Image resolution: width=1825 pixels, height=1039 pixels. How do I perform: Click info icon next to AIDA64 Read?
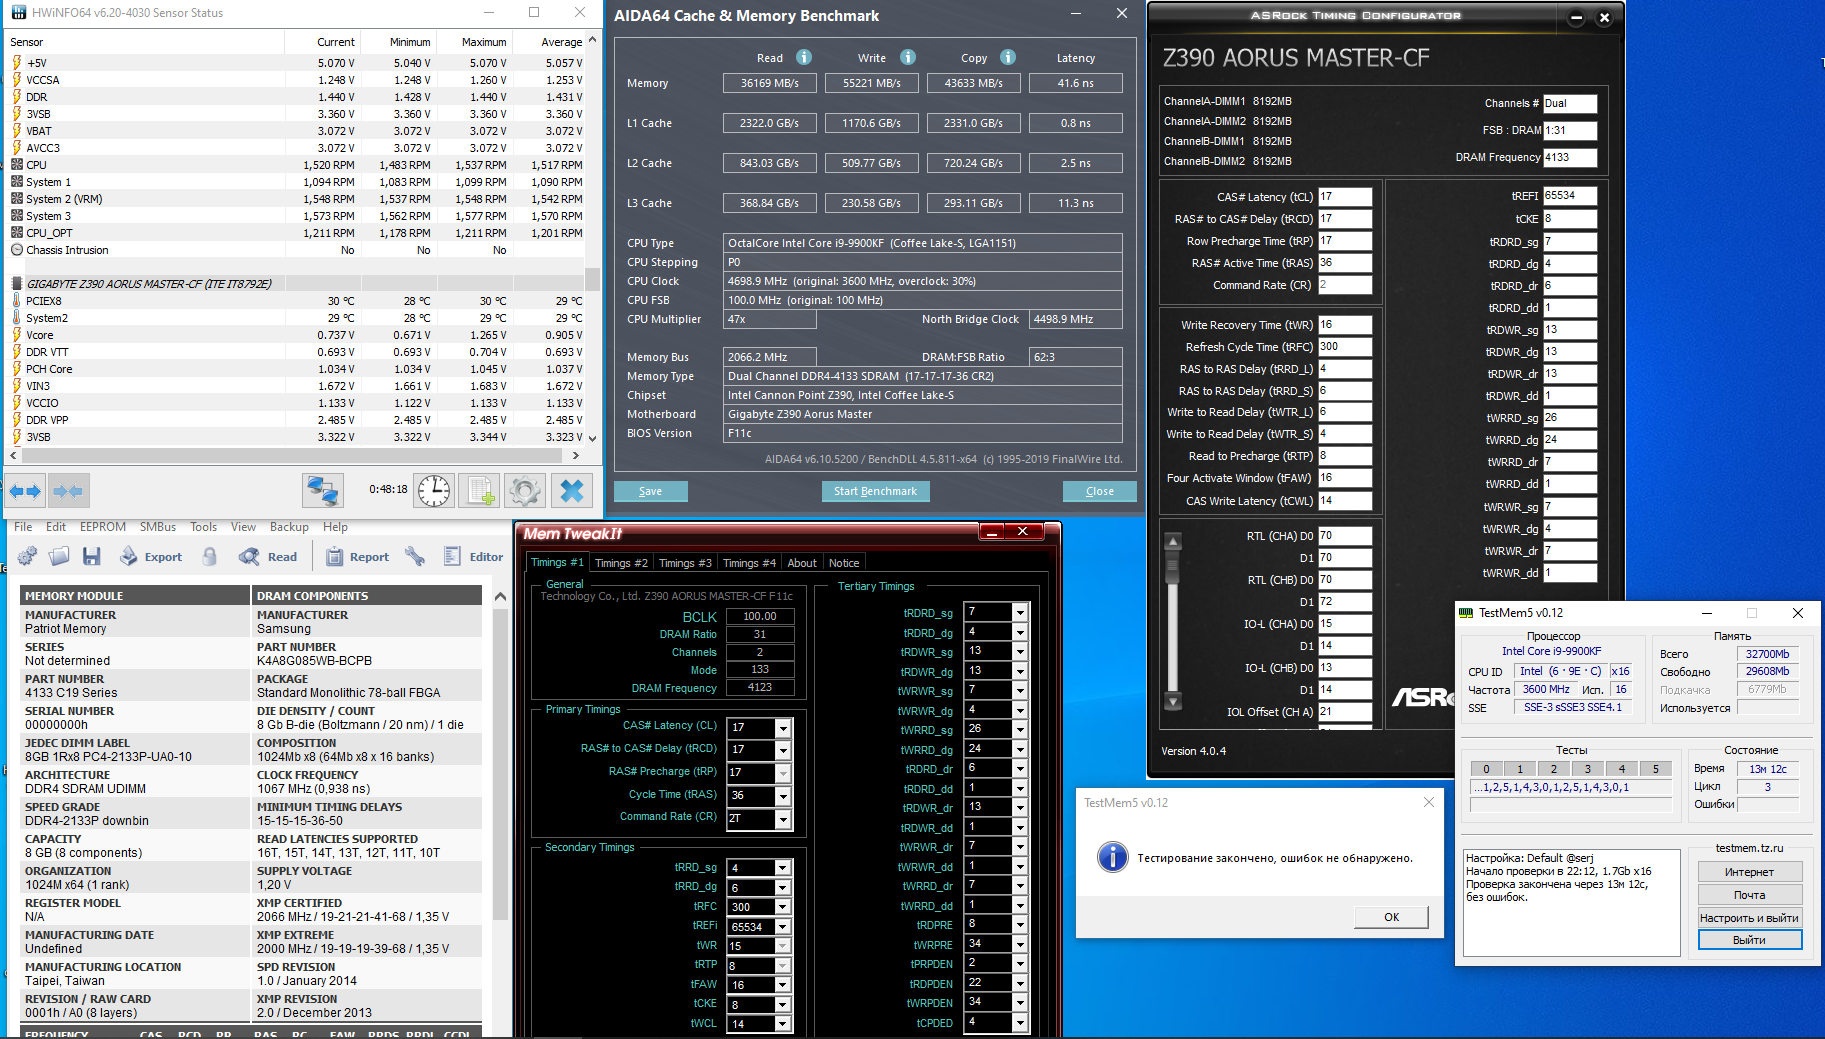point(804,57)
